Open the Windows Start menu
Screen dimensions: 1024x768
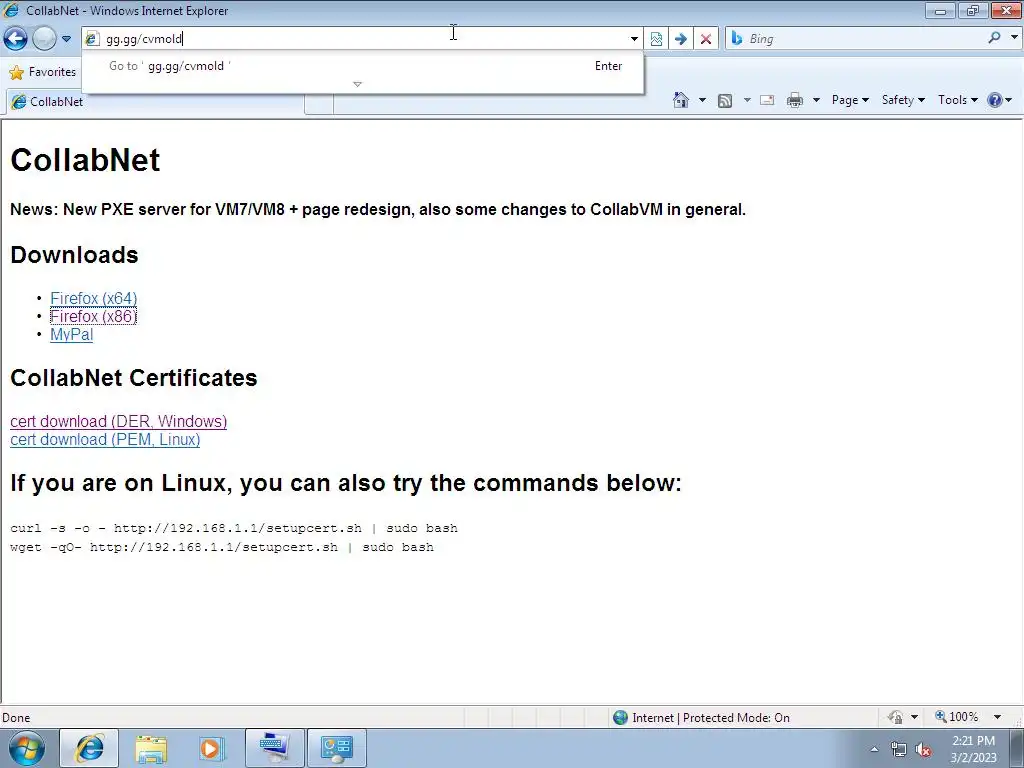[x=26, y=748]
